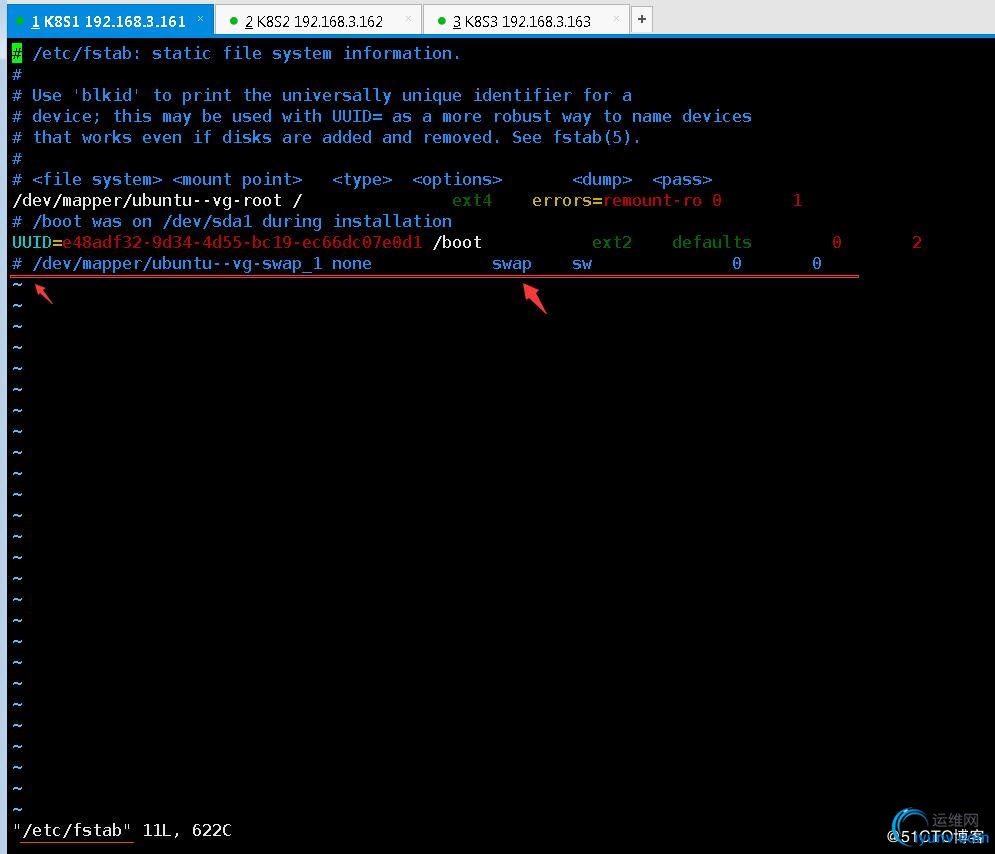Close the K8S1 session tab

click(201, 19)
